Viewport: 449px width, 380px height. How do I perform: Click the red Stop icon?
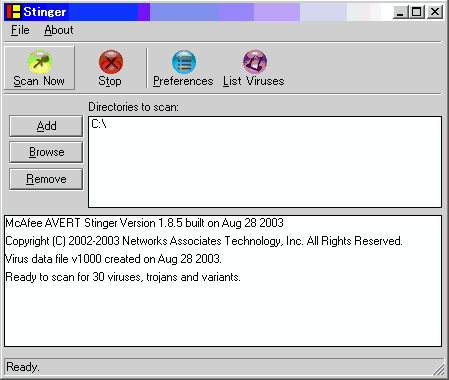[111, 62]
